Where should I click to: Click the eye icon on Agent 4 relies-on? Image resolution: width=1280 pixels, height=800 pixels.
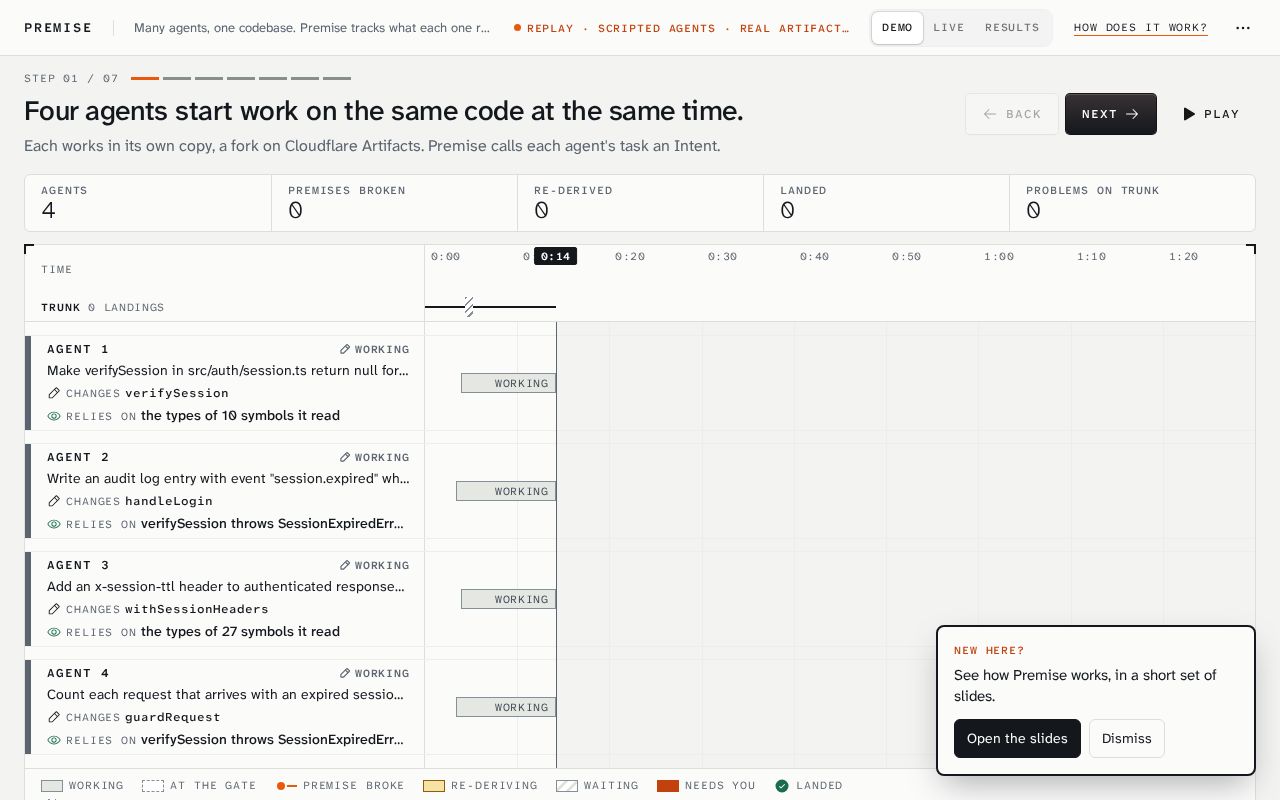pyautogui.click(x=54, y=740)
